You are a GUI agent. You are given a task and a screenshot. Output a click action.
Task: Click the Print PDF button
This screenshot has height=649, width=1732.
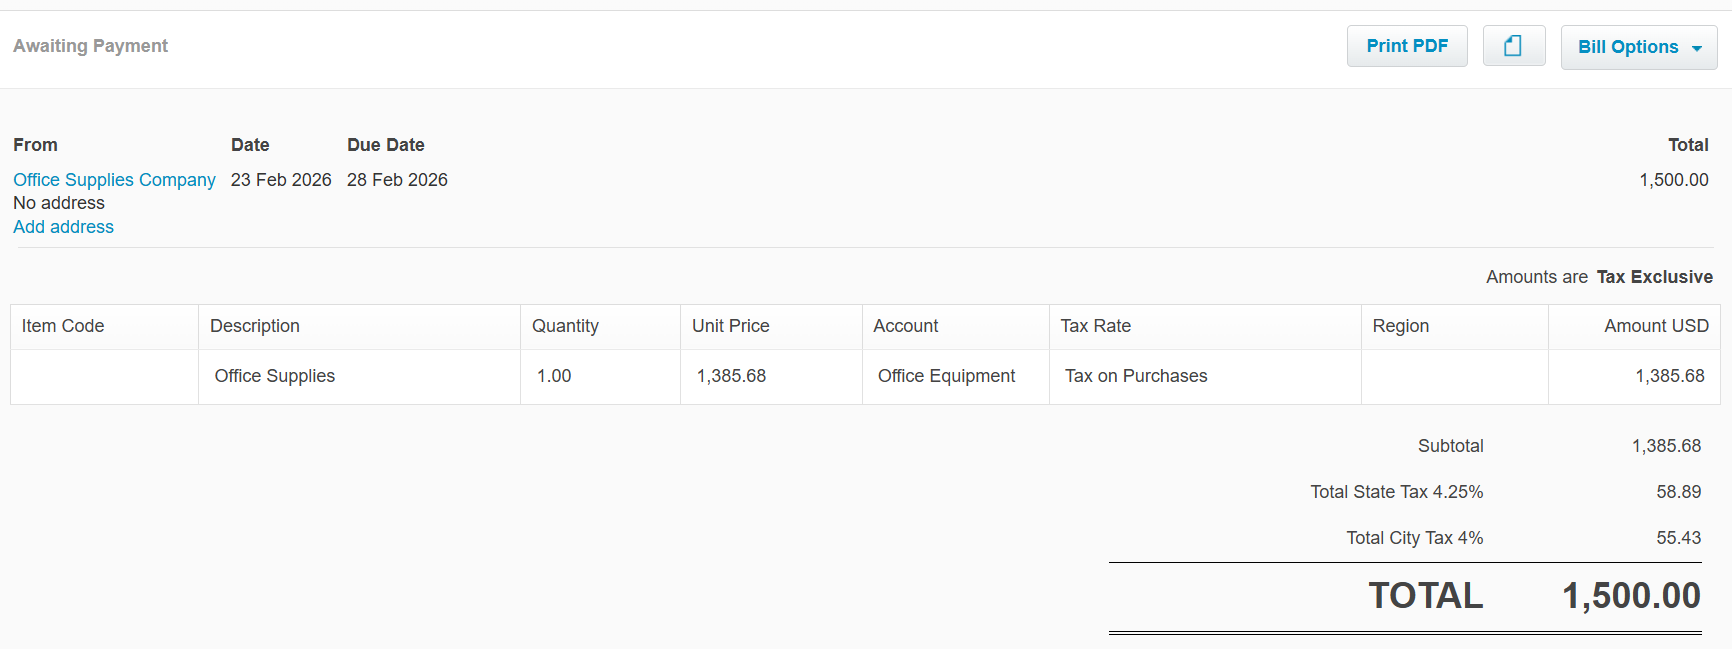click(1406, 46)
